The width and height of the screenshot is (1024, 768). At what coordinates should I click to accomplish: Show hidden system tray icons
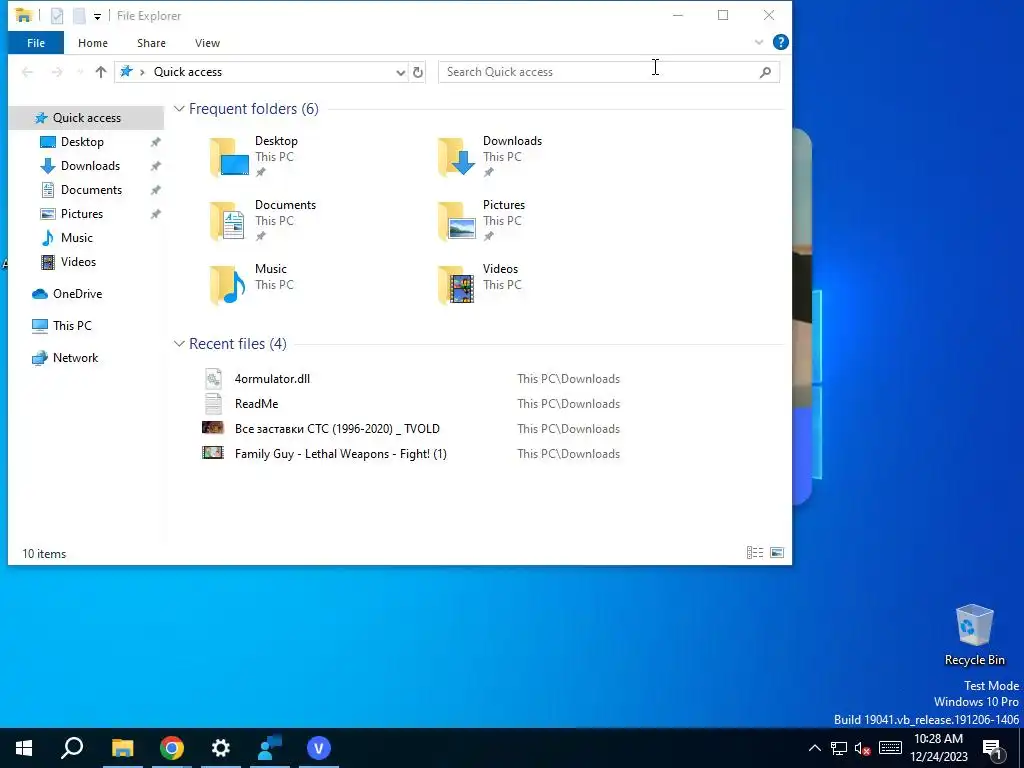click(x=814, y=748)
